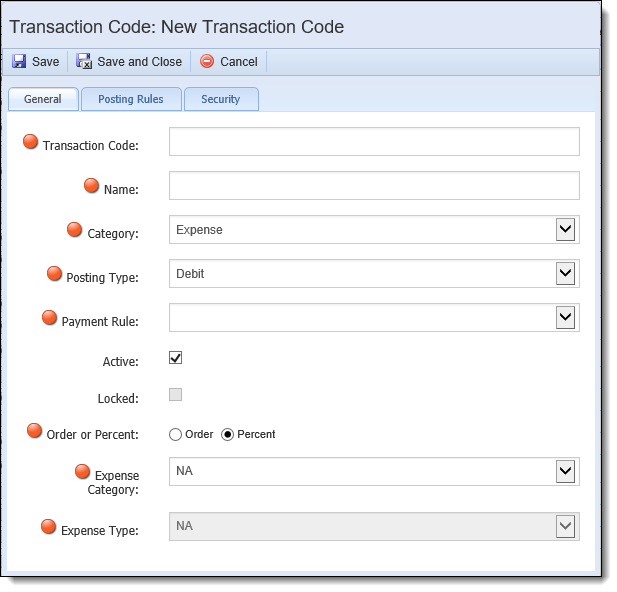This screenshot has width=617, height=592.
Task: Select the Order radio button
Action: pos(175,435)
